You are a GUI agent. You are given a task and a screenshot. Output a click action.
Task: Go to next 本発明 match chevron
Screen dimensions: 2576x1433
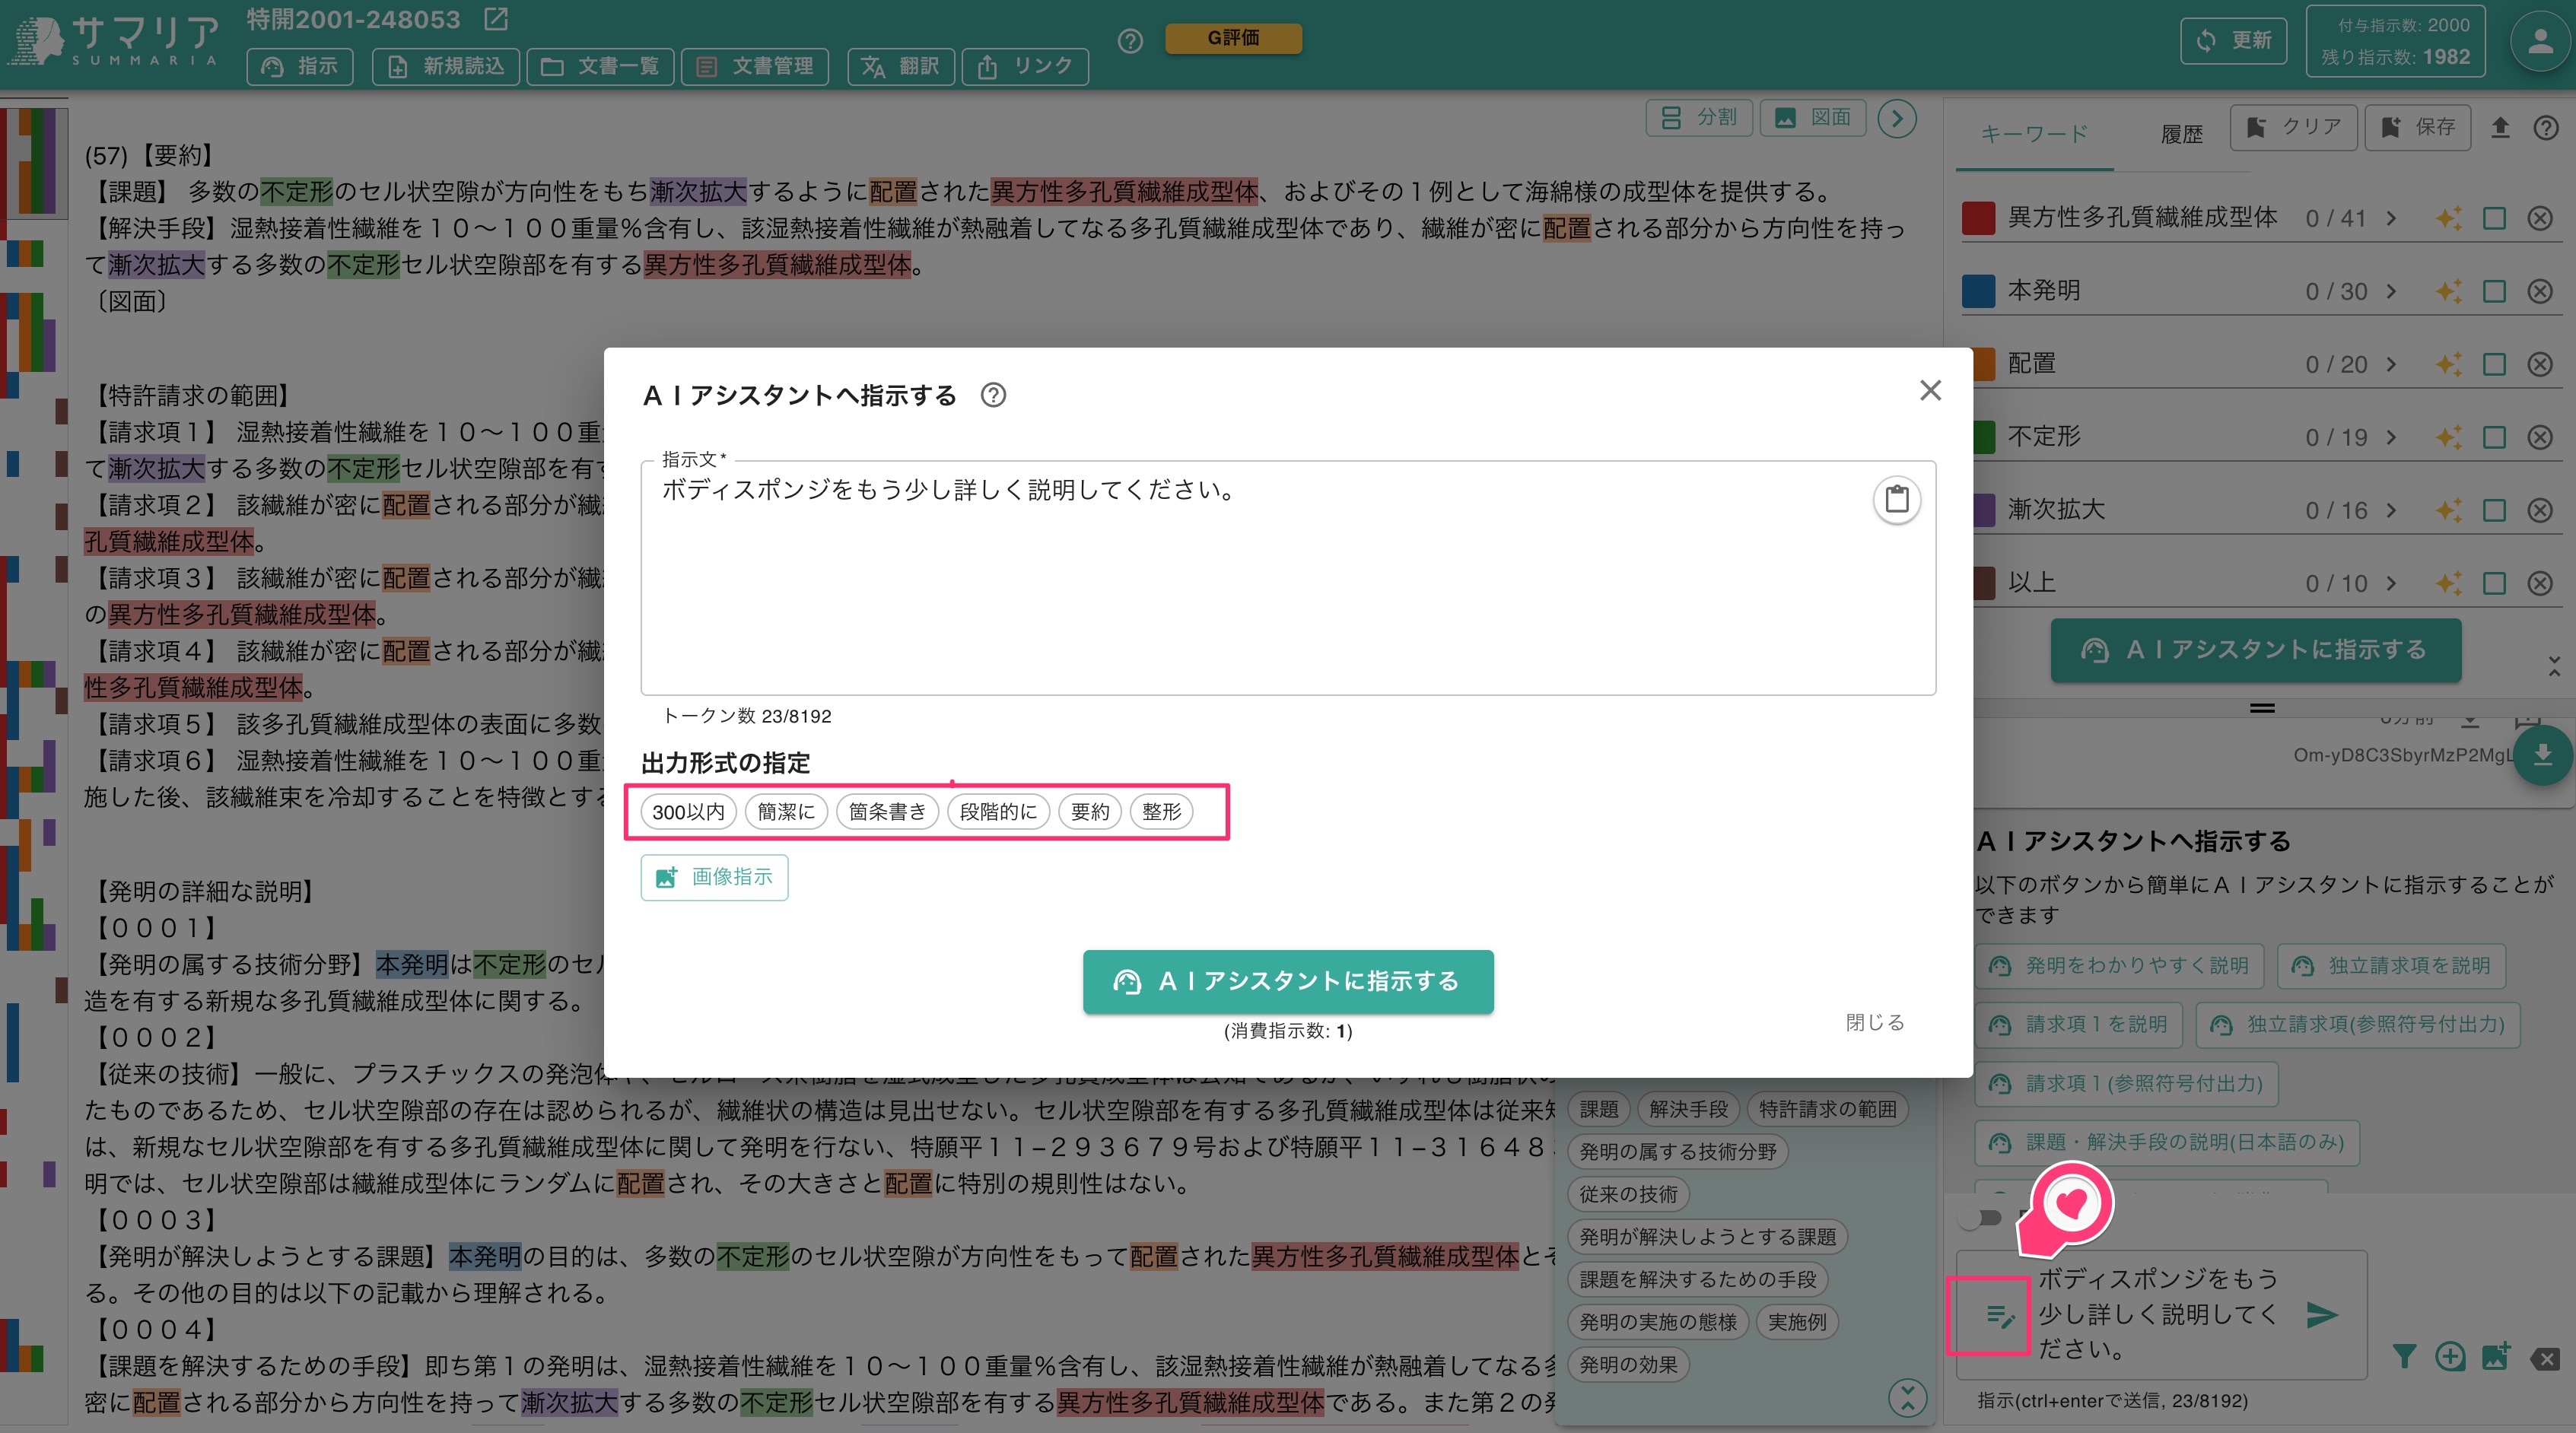click(2391, 291)
